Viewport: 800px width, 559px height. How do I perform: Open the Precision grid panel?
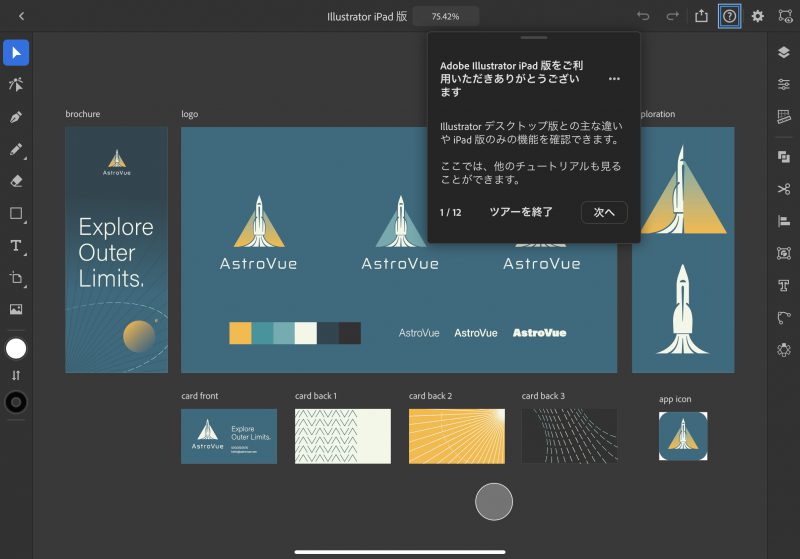[784, 117]
